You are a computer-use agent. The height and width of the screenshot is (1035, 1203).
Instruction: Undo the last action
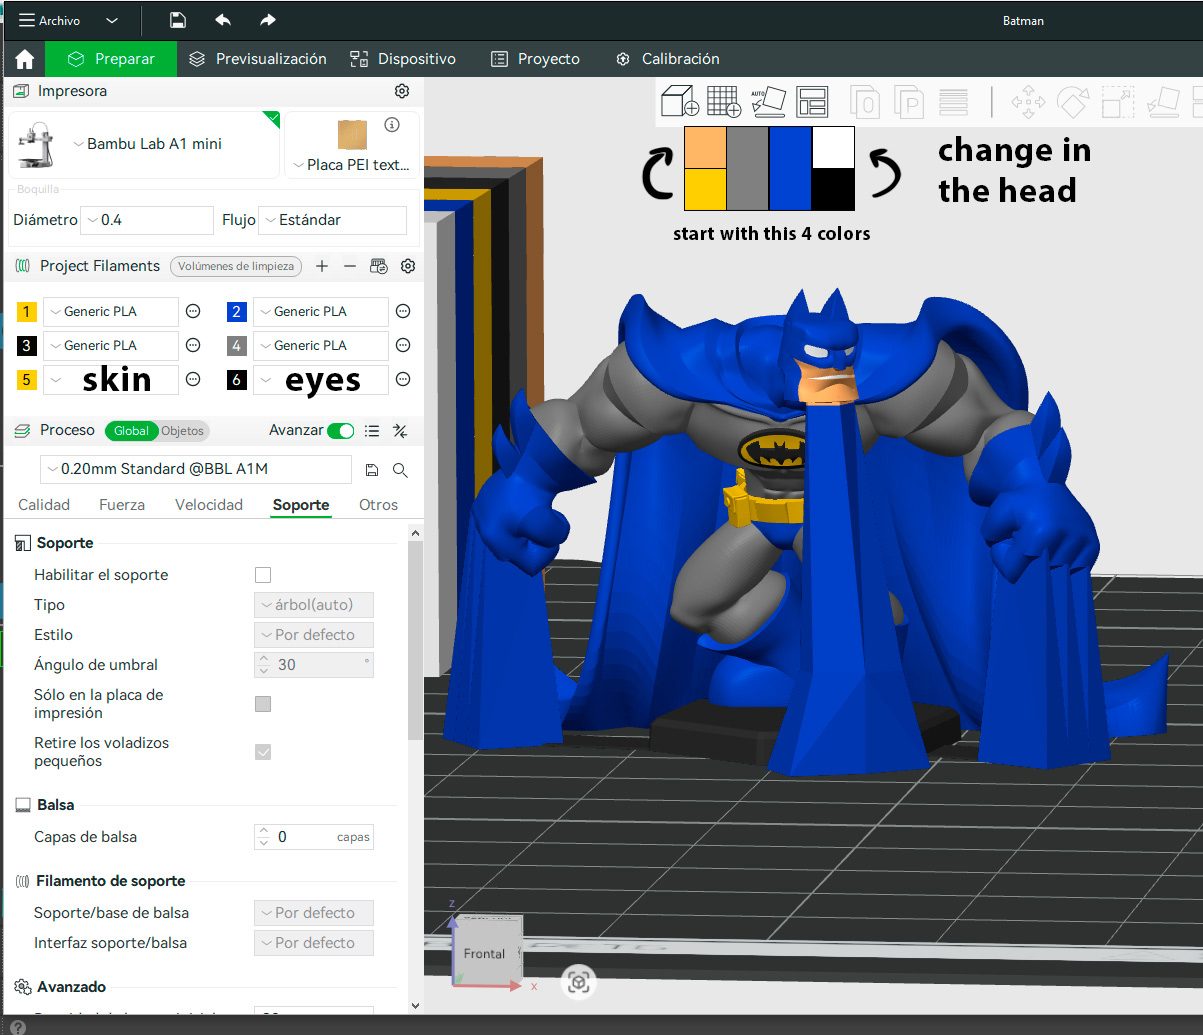coord(223,20)
